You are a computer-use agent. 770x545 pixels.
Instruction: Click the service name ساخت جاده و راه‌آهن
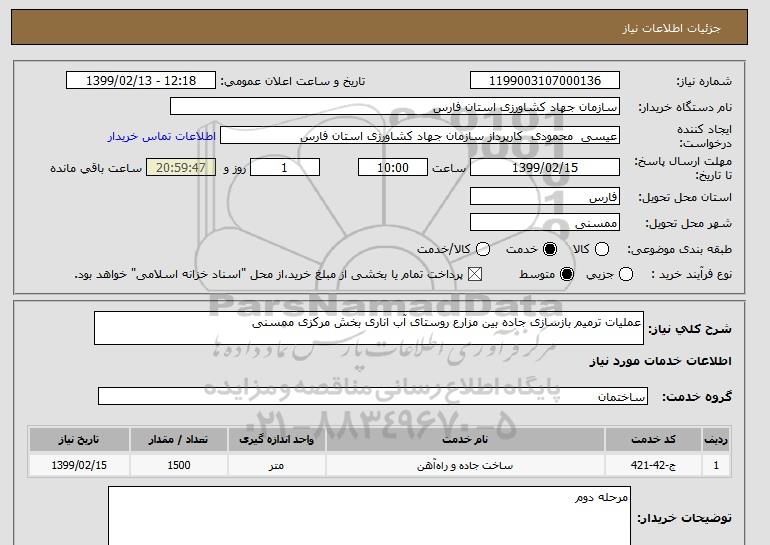465,465
